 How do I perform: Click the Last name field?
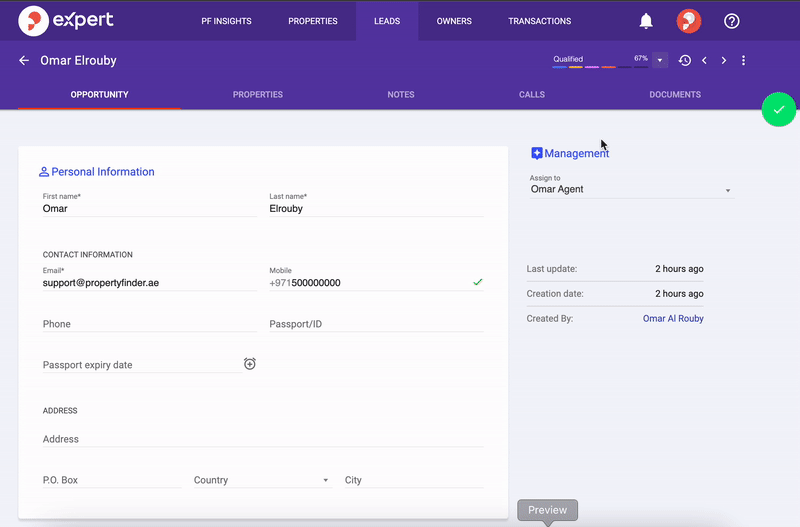tap(377, 208)
